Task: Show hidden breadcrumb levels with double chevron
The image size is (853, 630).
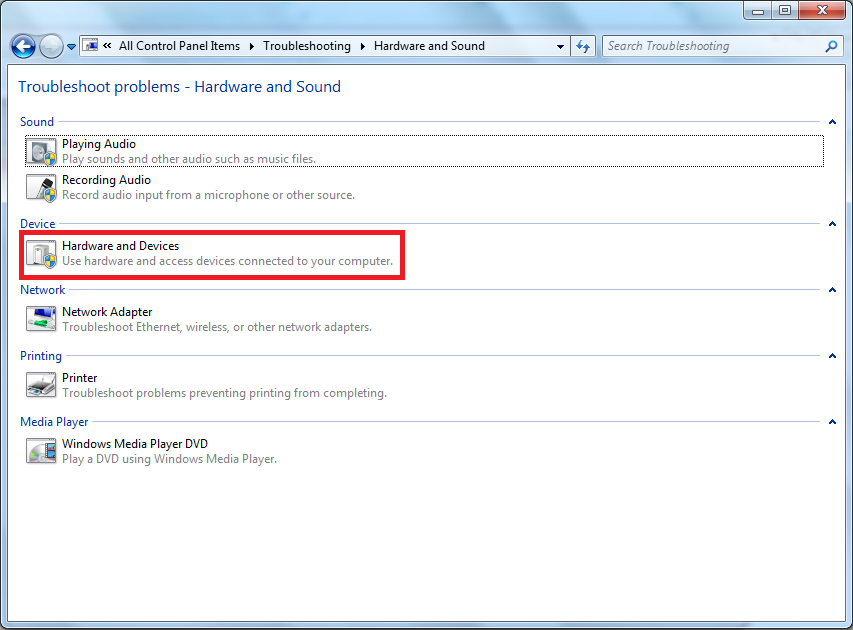Action: coord(107,46)
